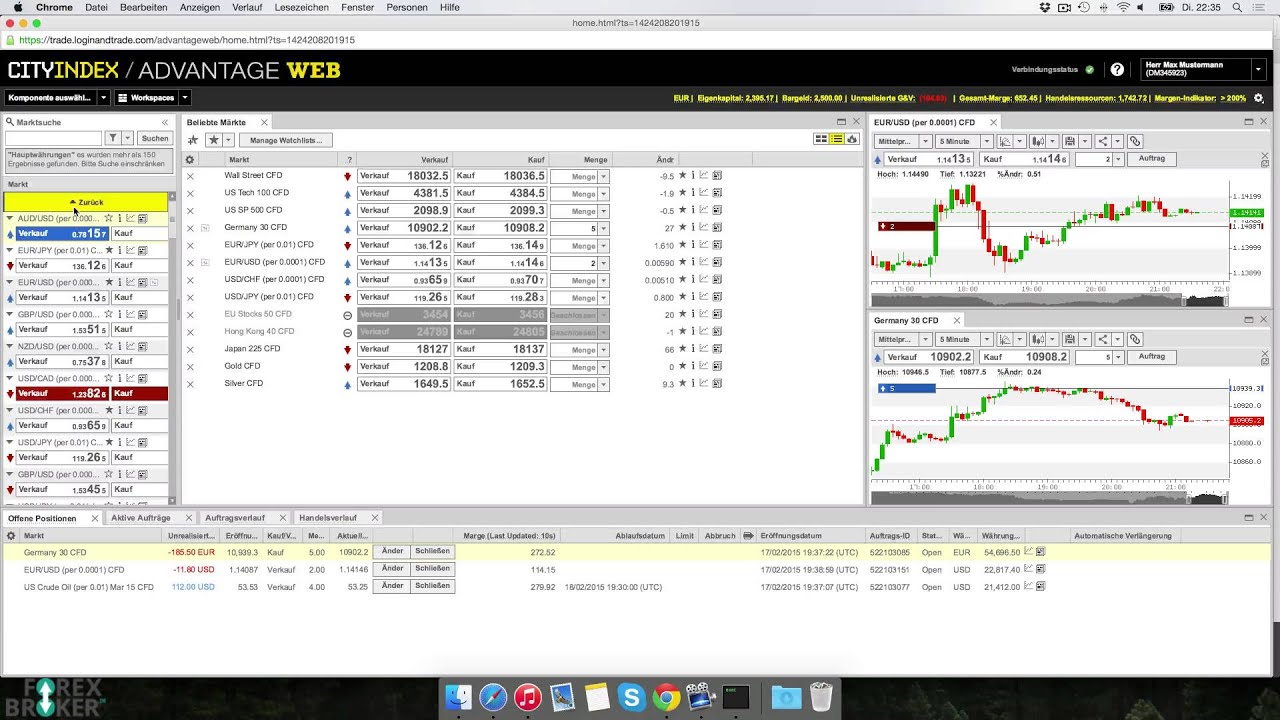
Task: Open chart icon in Wall Street CFD row
Action: pos(704,176)
